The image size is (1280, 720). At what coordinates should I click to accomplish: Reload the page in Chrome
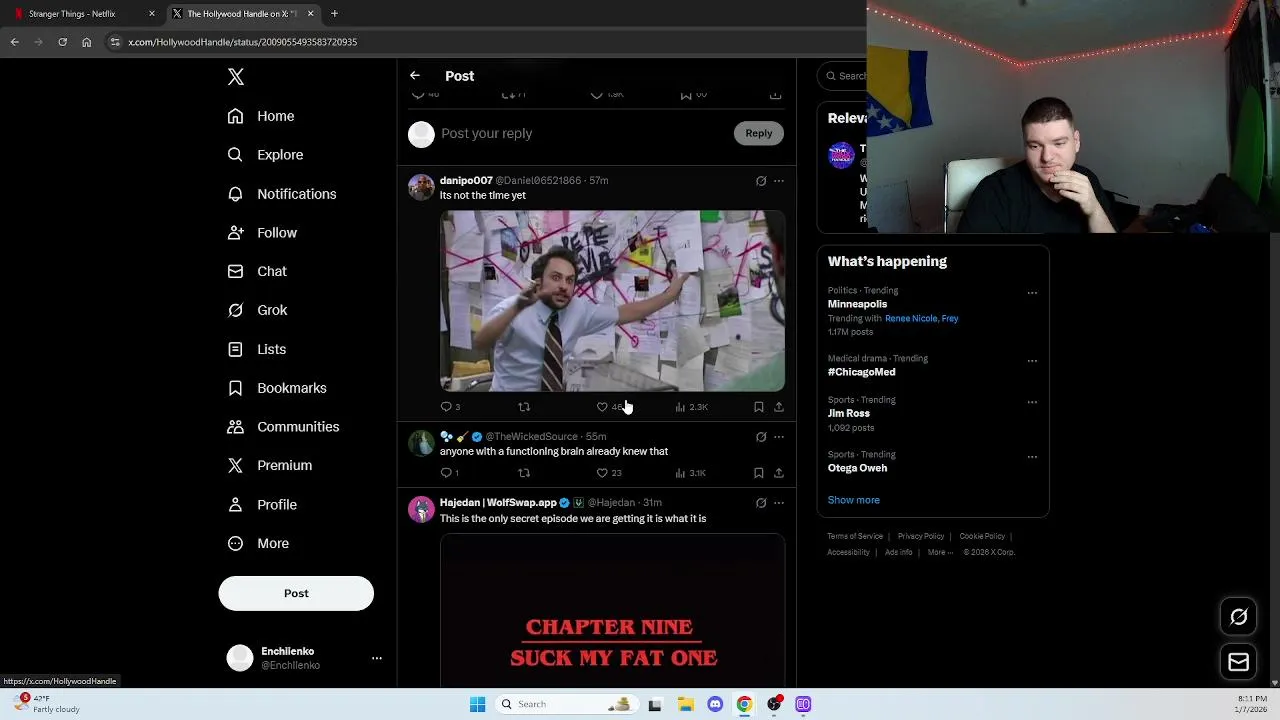pos(62,42)
